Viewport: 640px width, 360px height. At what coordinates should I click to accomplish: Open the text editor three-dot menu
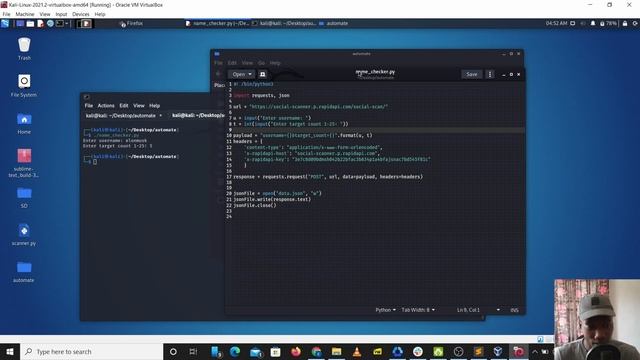pyautogui.click(x=490, y=74)
